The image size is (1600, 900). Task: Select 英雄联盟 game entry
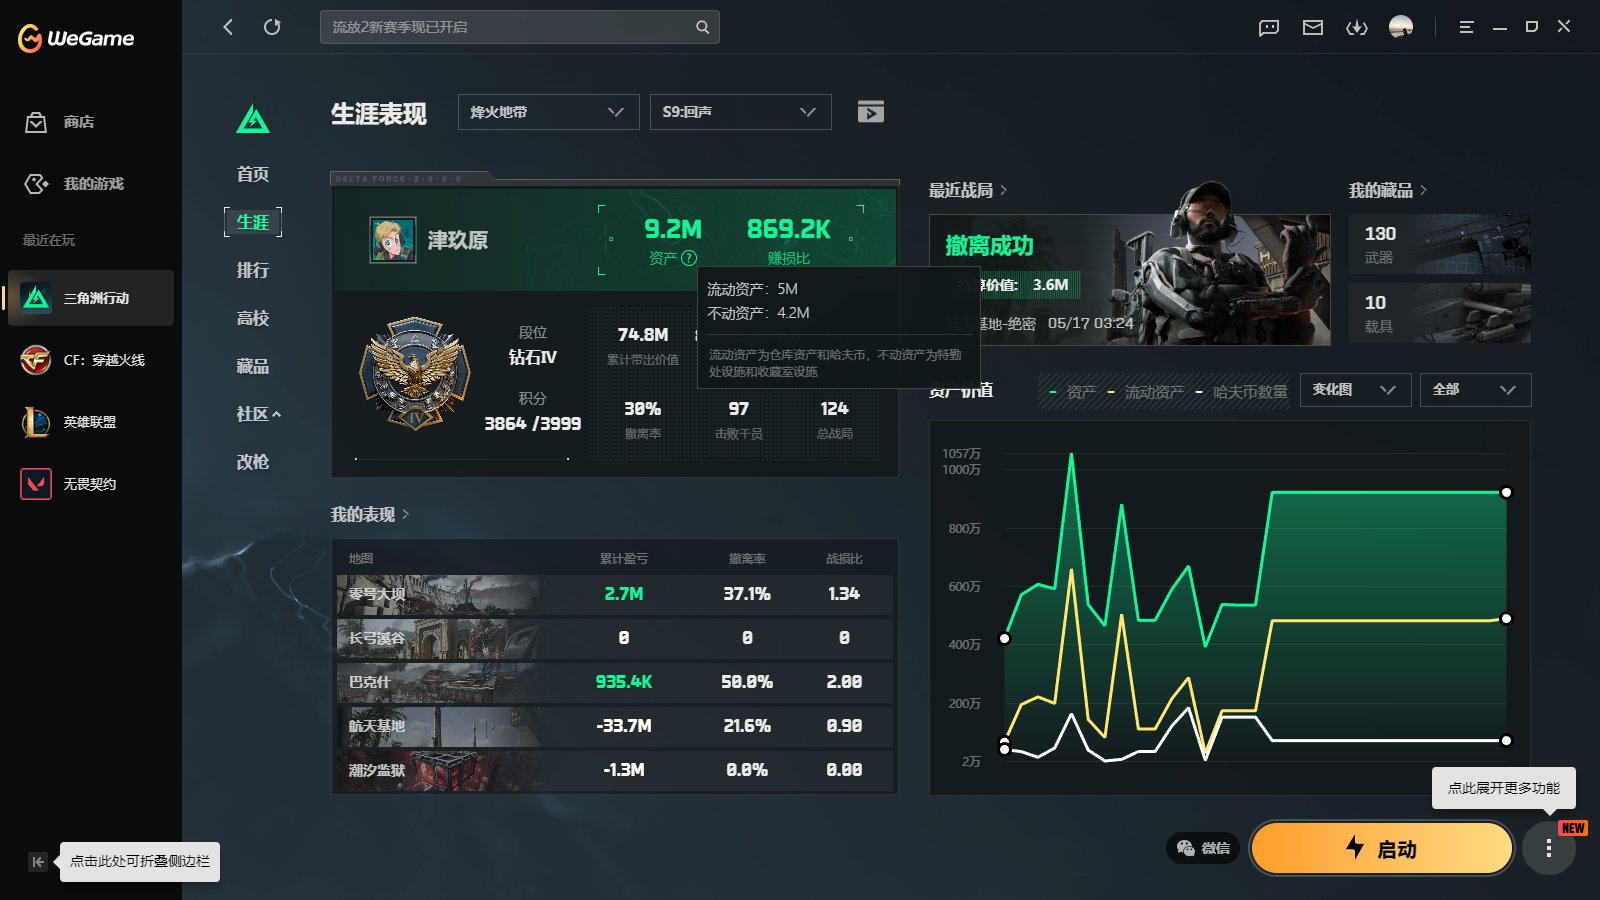[x=91, y=422]
